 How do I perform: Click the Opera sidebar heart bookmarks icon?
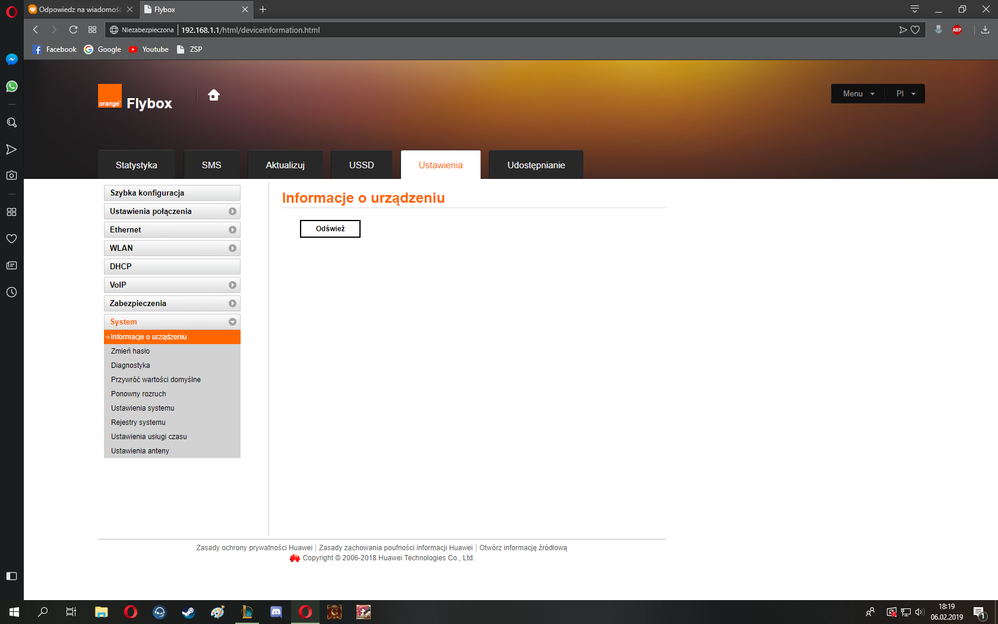[x=11, y=239]
